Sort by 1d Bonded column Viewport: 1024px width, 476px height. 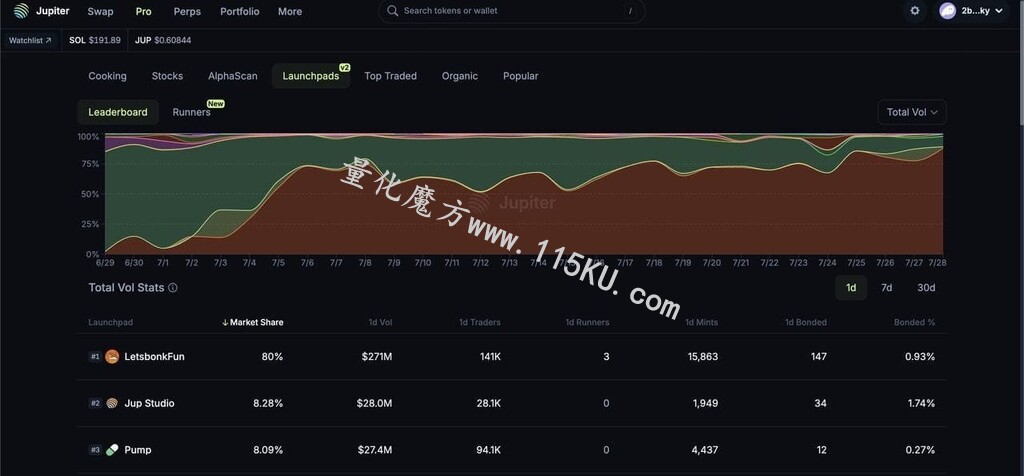[806, 323]
